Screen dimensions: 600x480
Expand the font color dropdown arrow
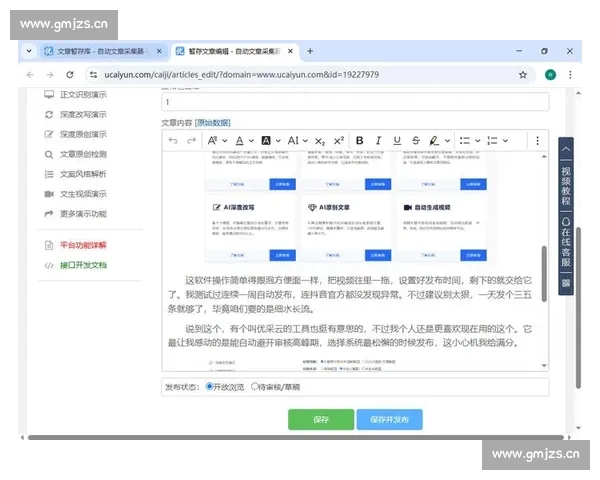point(251,141)
